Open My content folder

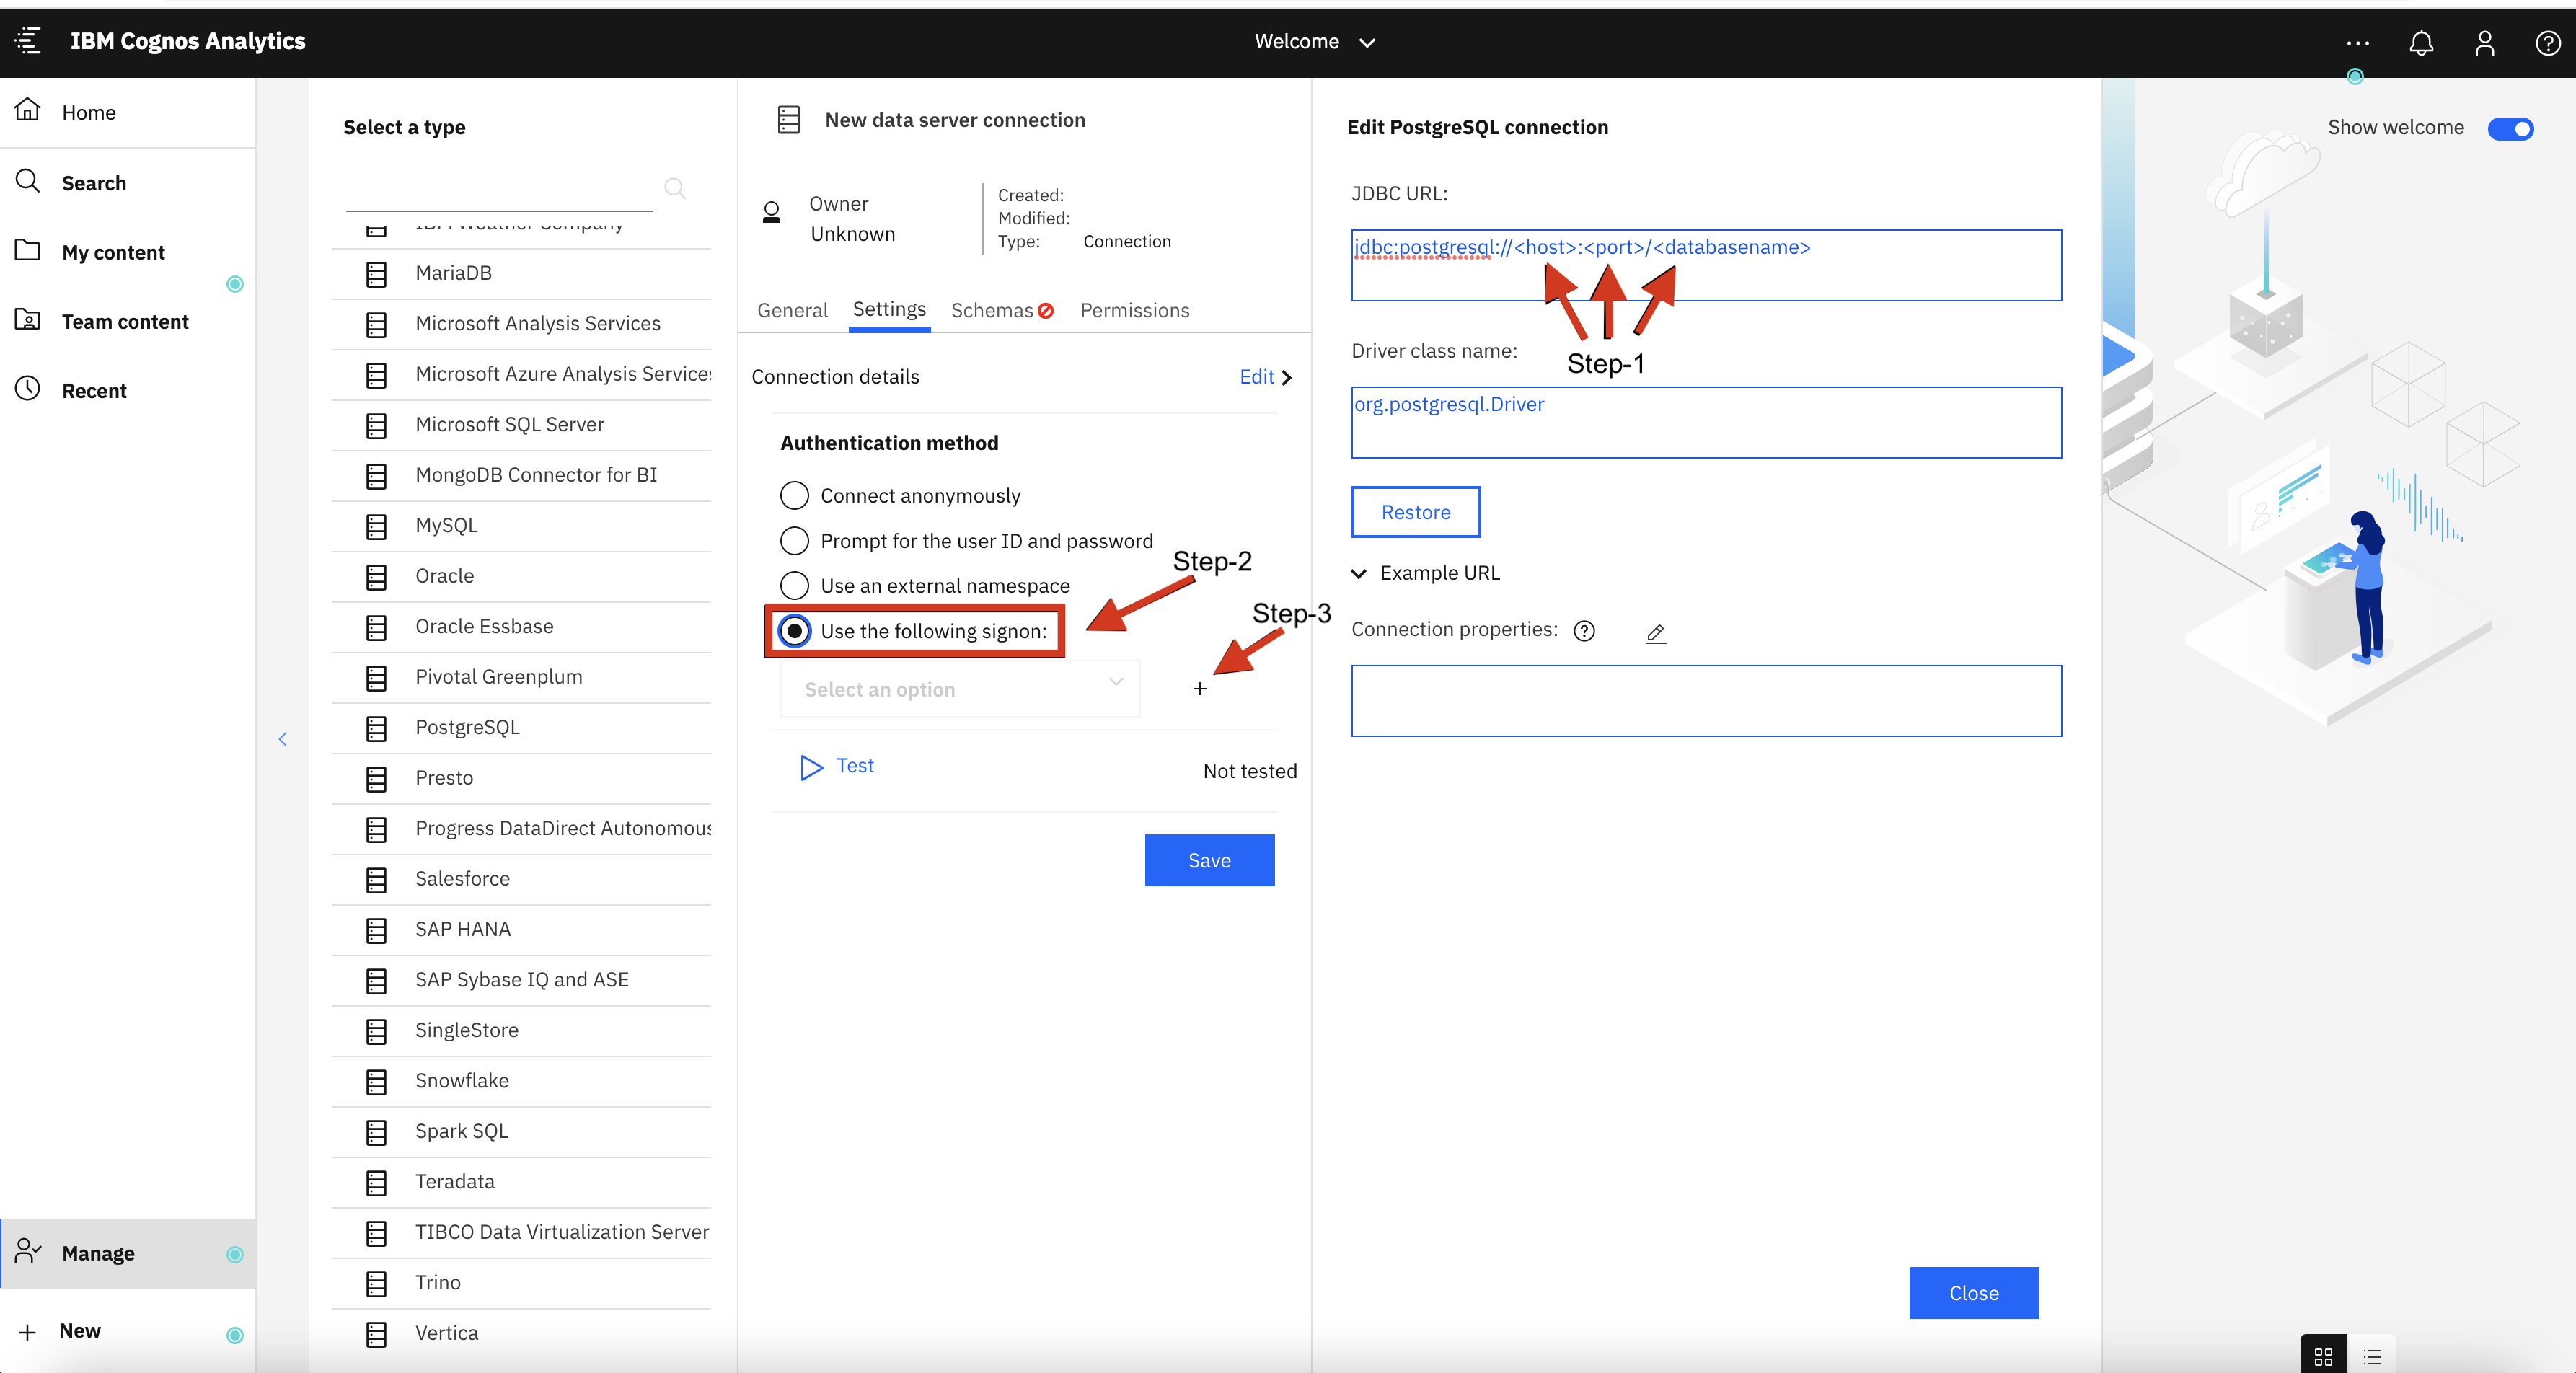click(x=128, y=252)
